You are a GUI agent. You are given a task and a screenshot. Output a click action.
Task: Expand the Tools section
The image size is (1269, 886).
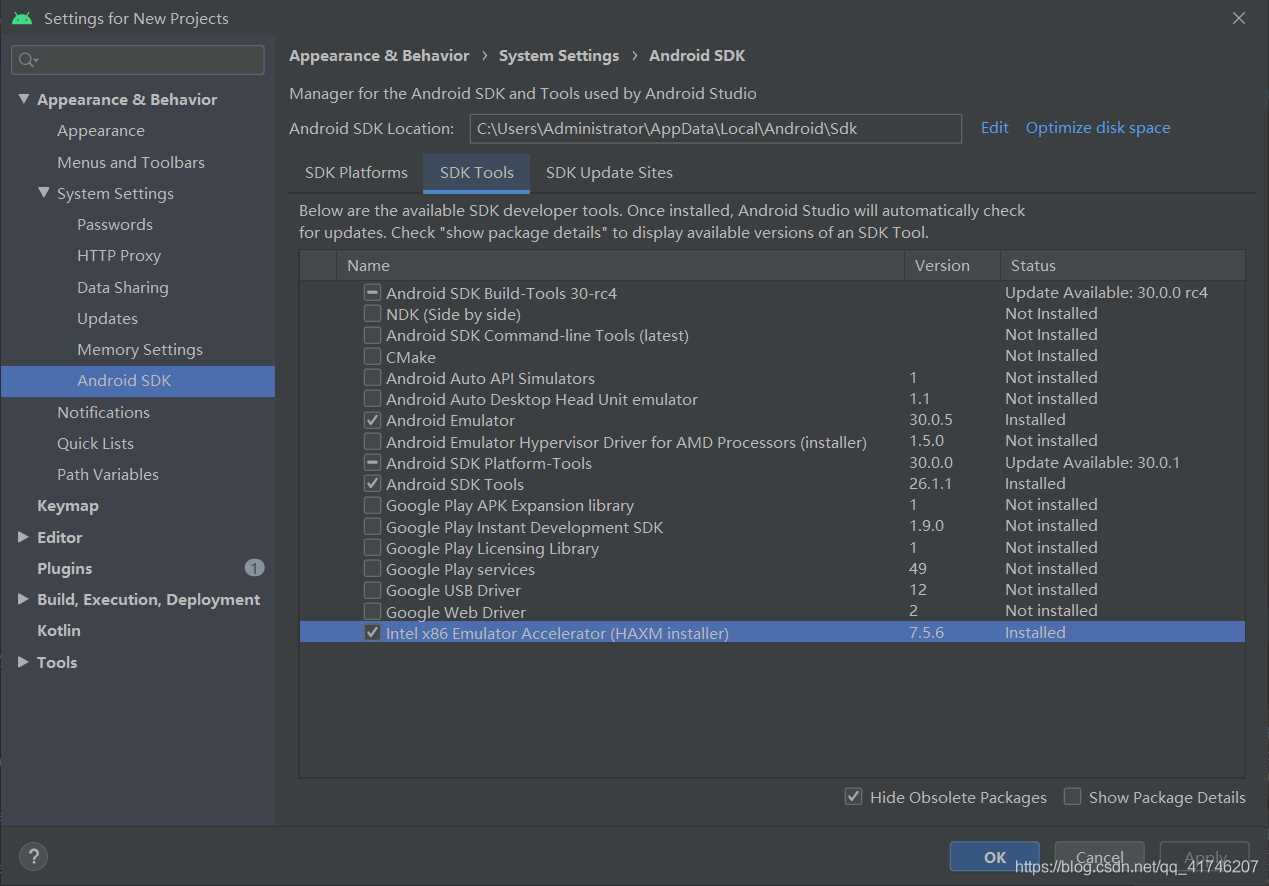pos(24,661)
